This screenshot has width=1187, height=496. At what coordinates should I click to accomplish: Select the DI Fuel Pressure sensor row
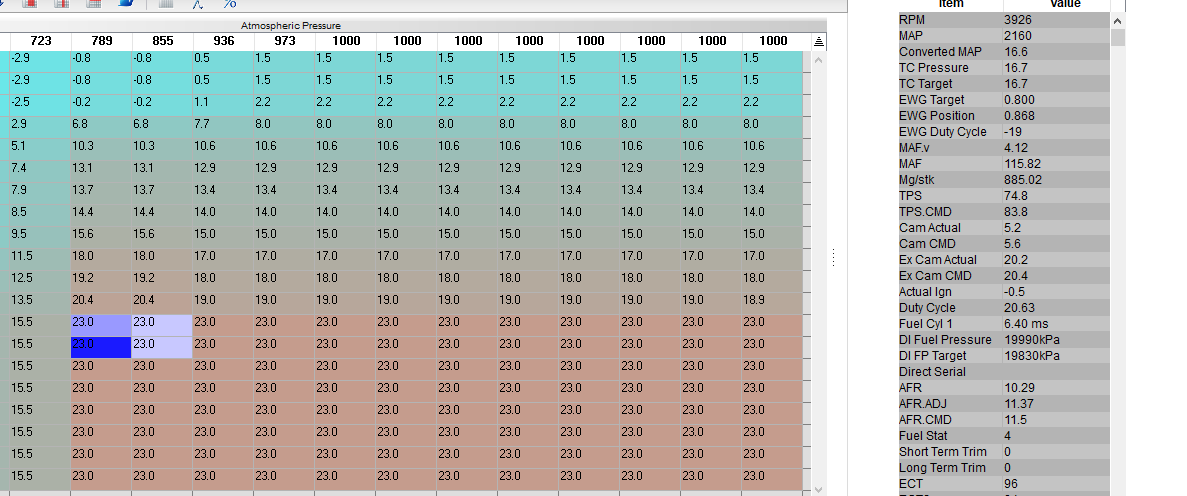point(1004,340)
